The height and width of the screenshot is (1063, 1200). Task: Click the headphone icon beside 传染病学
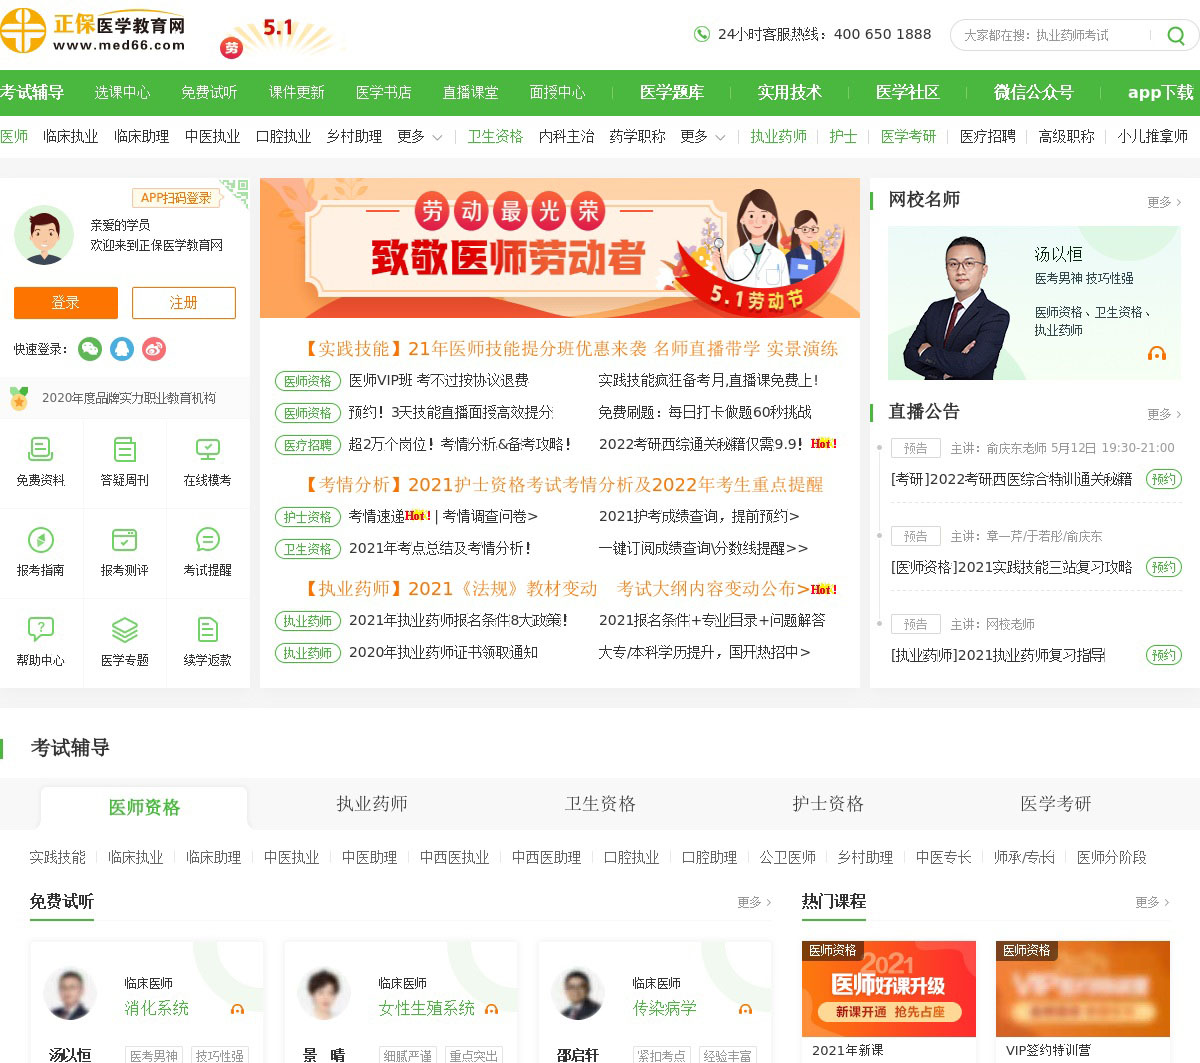[745, 1009]
